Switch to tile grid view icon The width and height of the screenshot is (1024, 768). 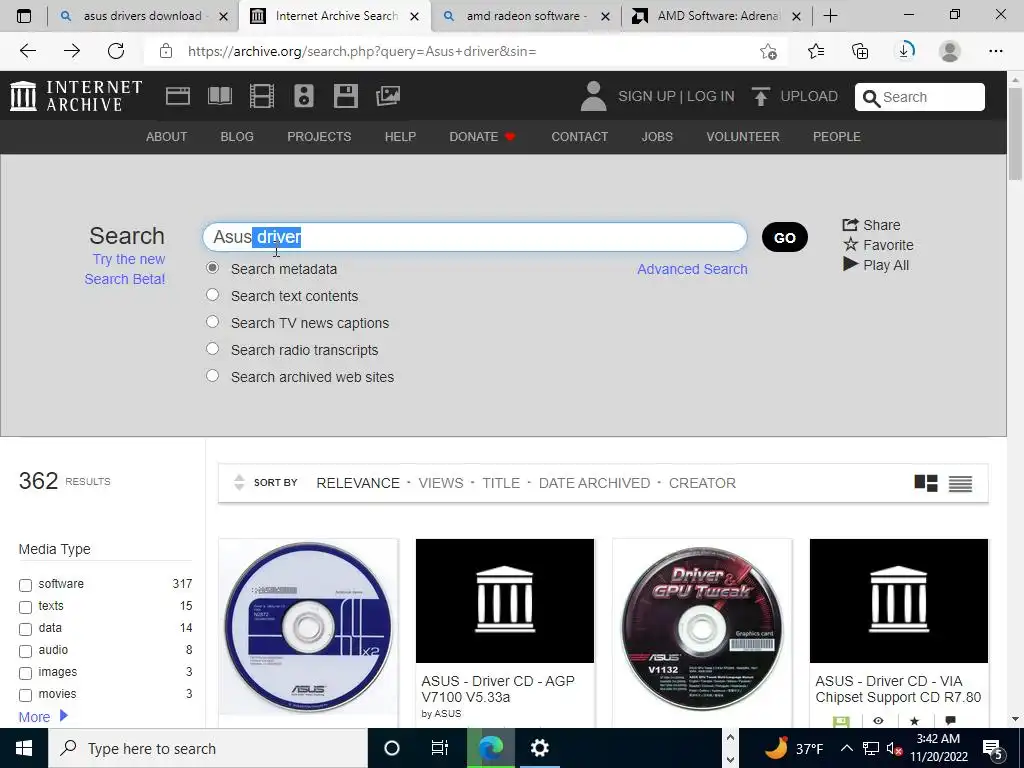[x=926, y=483]
